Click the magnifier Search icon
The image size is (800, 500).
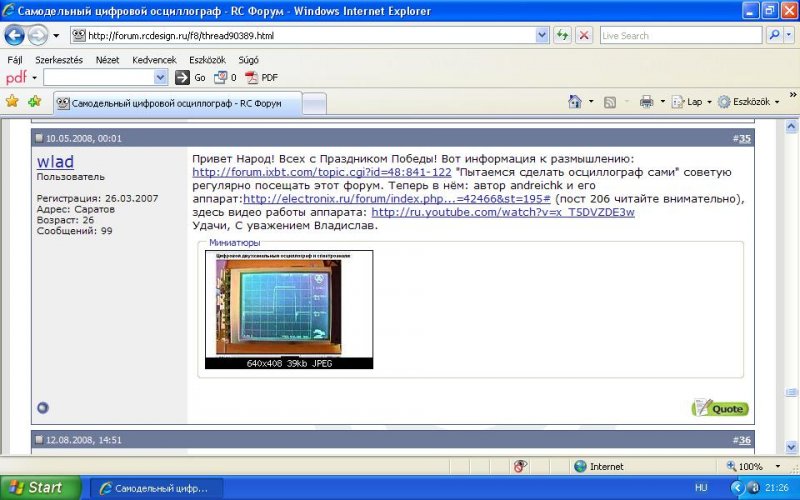tap(774, 35)
